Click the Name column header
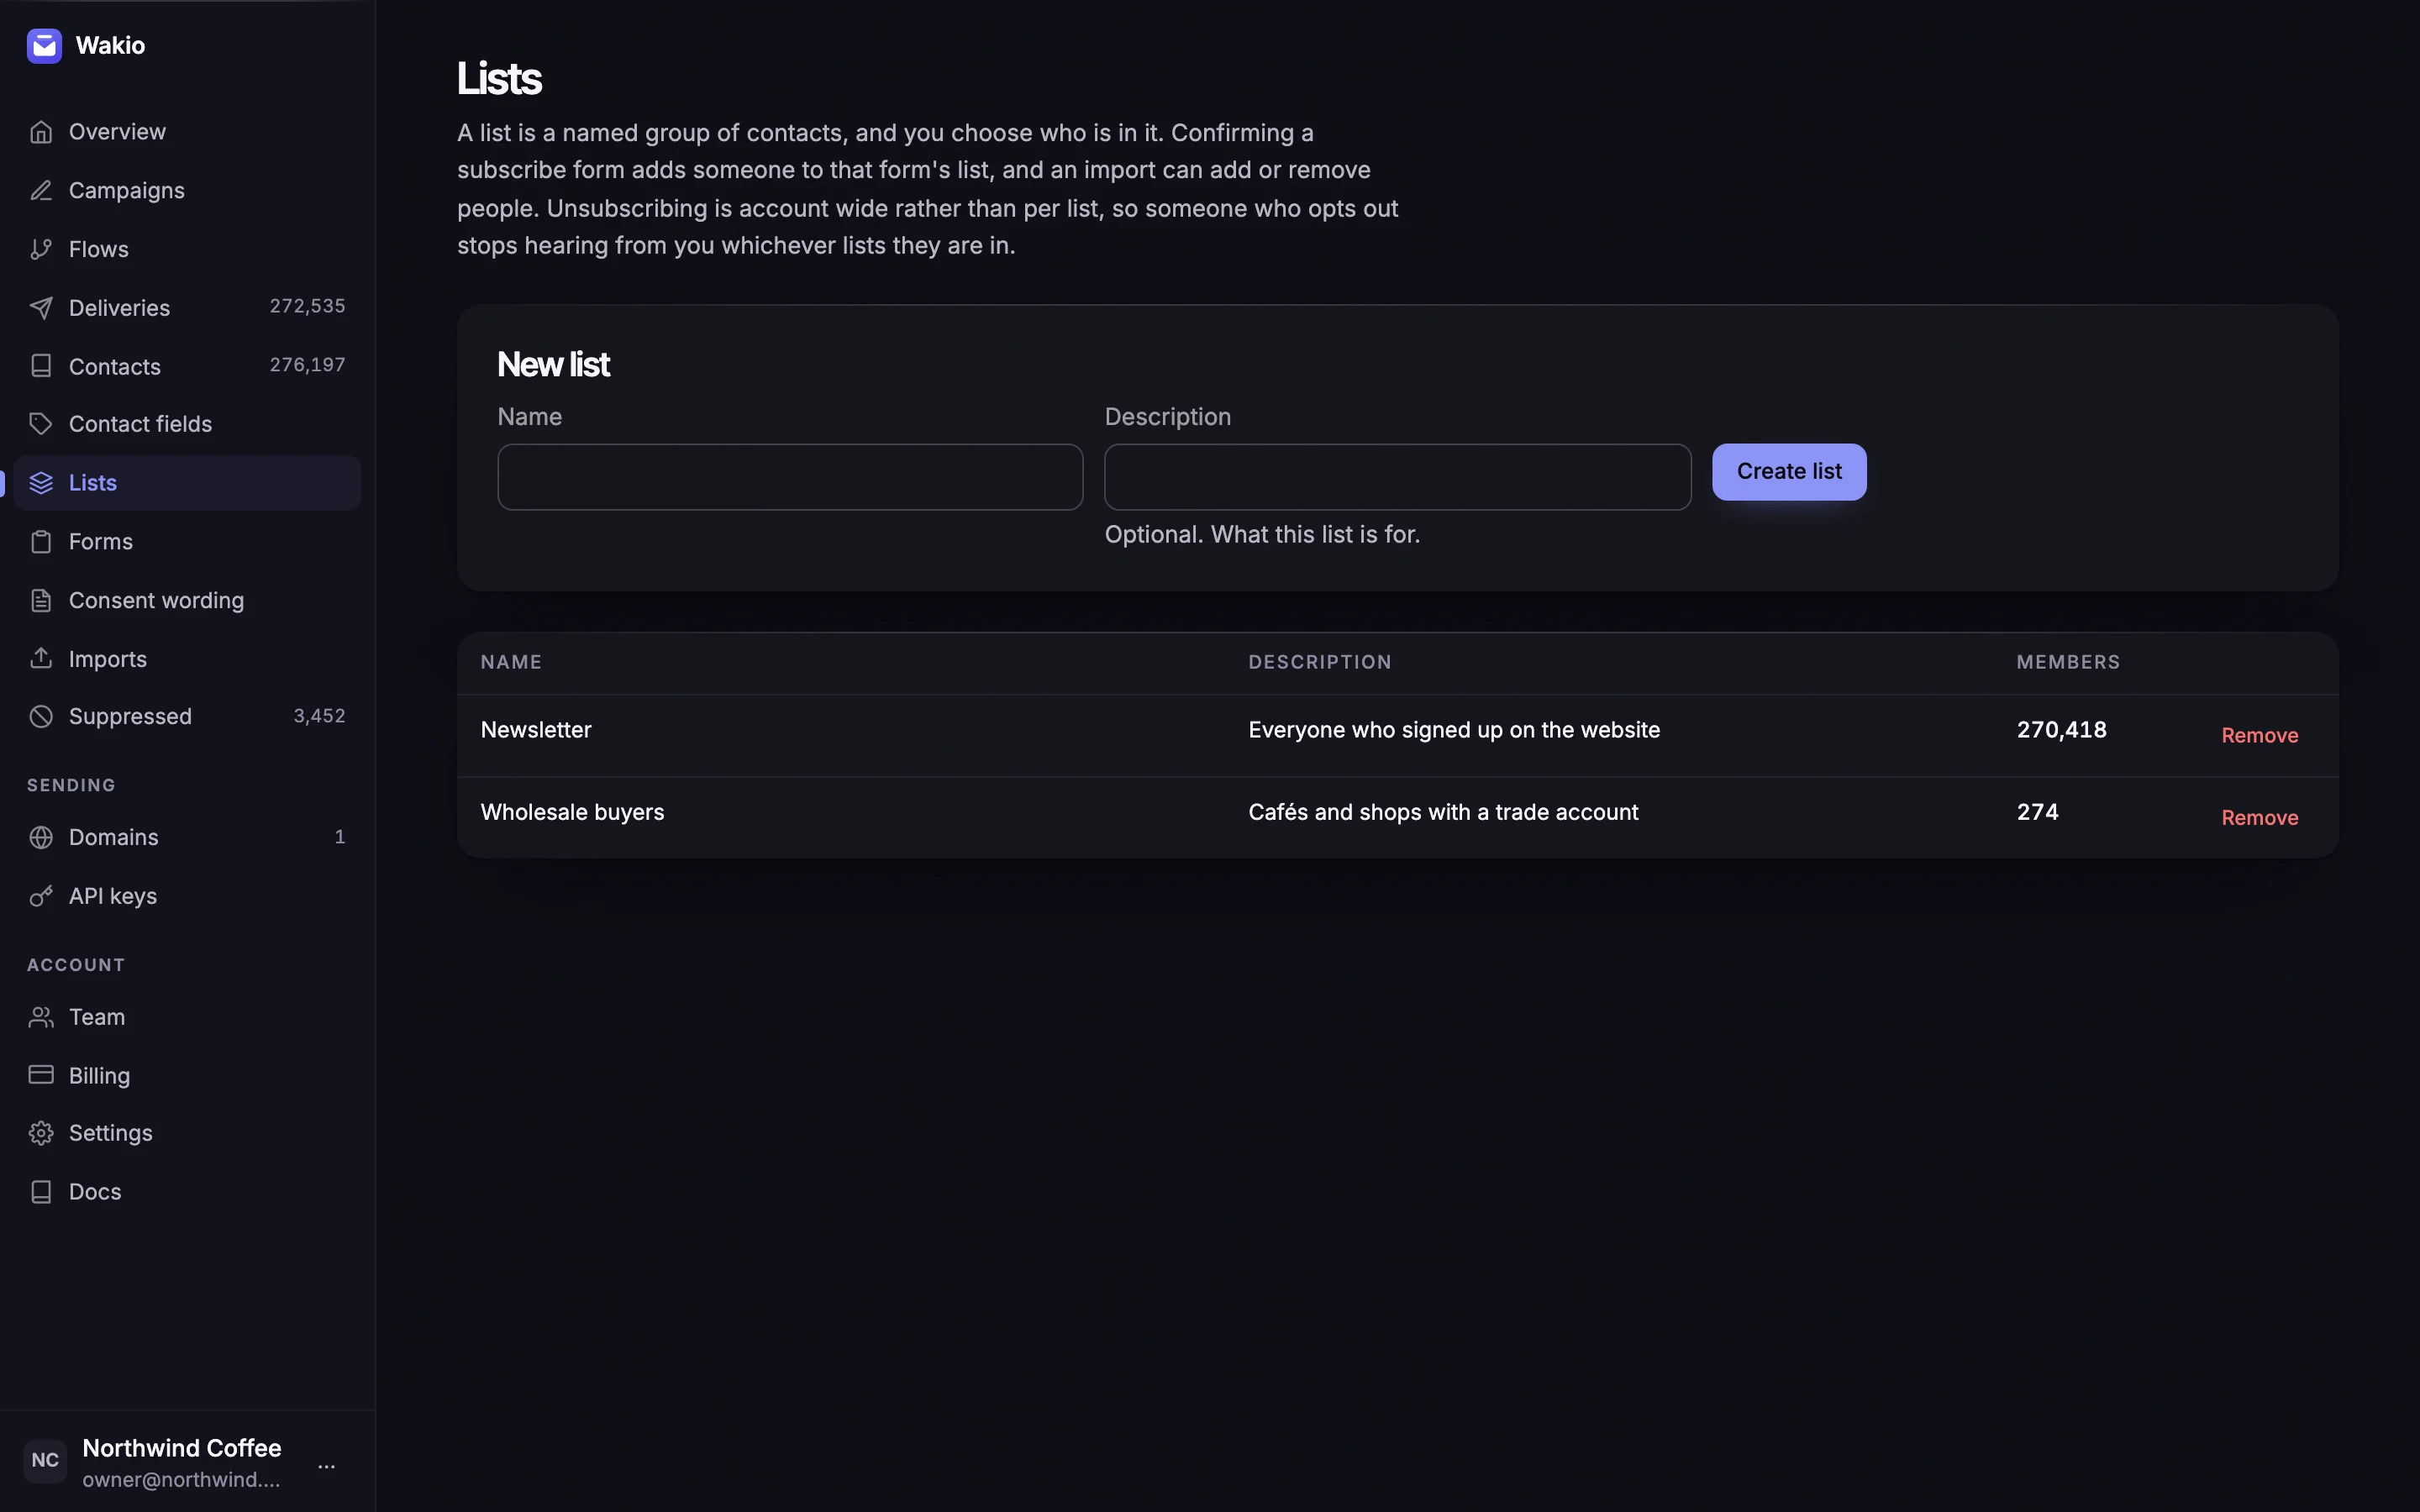This screenshot has height=1512, width=2420. pos(511,662)
